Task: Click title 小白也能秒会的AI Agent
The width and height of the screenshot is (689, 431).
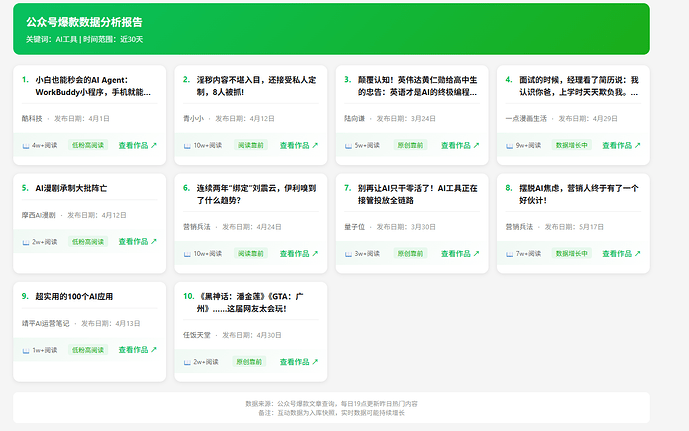Action: click(x=93, y=86)
